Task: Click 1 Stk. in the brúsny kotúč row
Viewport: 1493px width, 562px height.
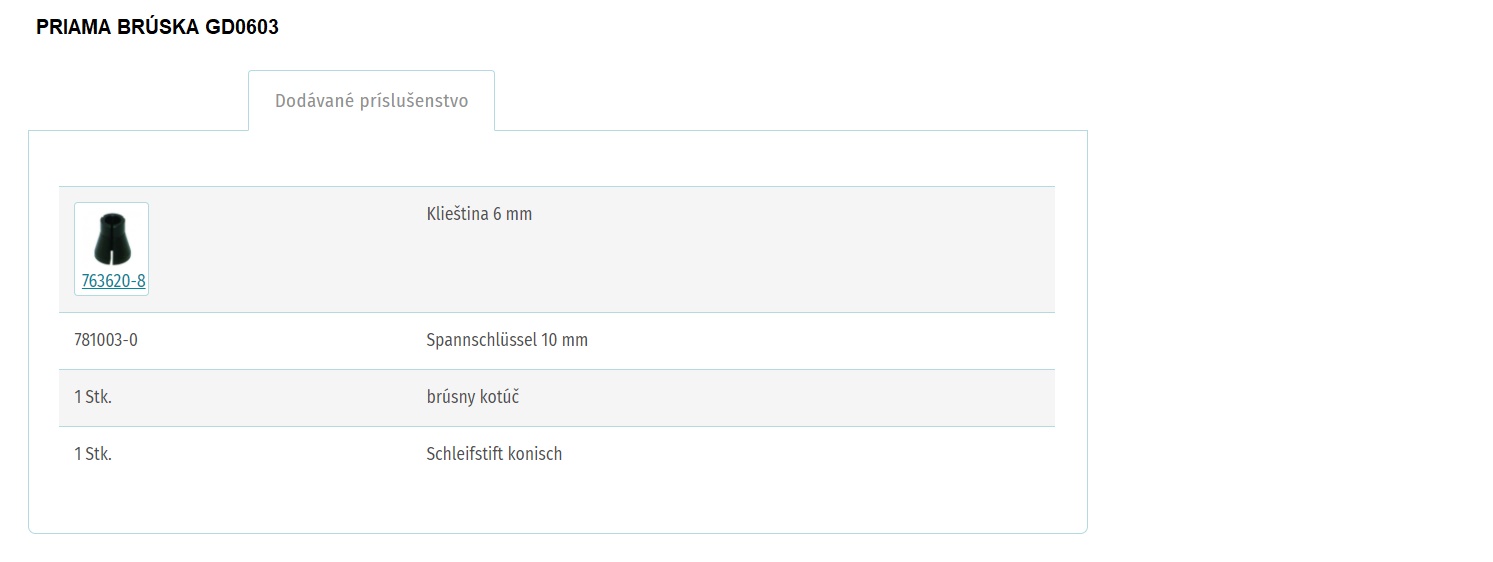Action: (x=93, y=397)
